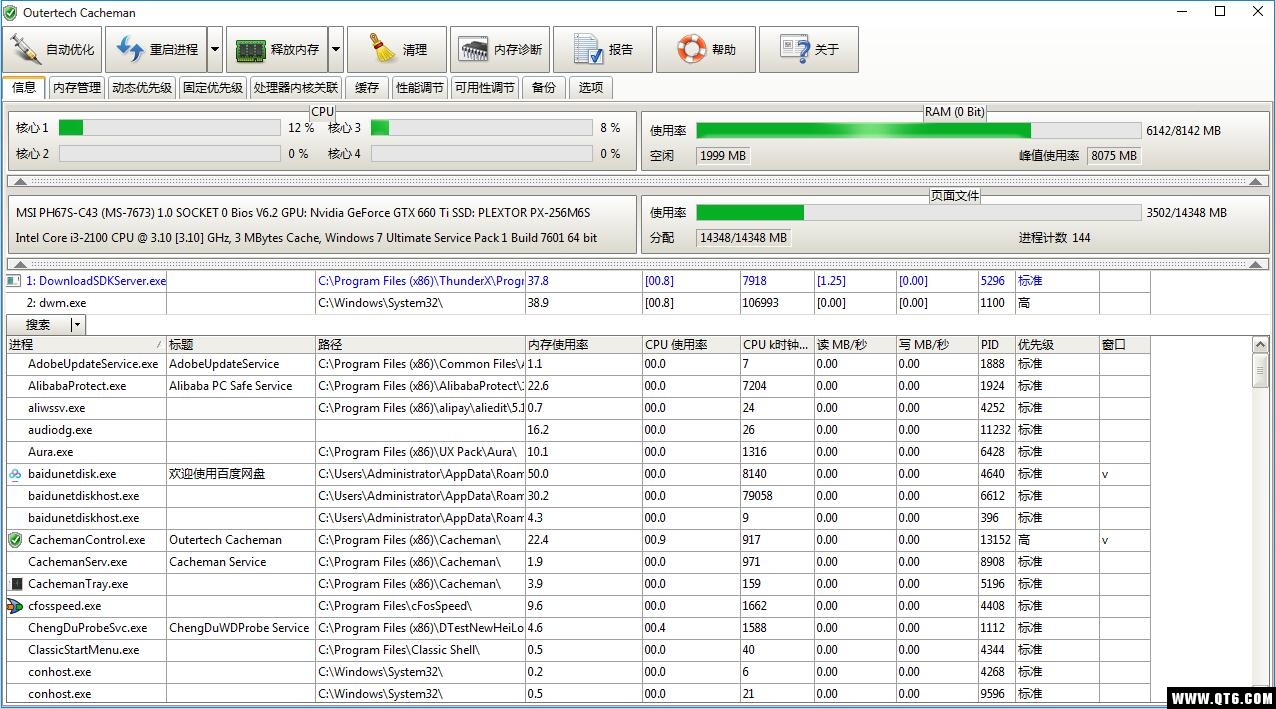This screenshot has width=1276, height=709.
Task: Select the AlibabaProtect.exe process row
Action: click(x=578, y=386)
